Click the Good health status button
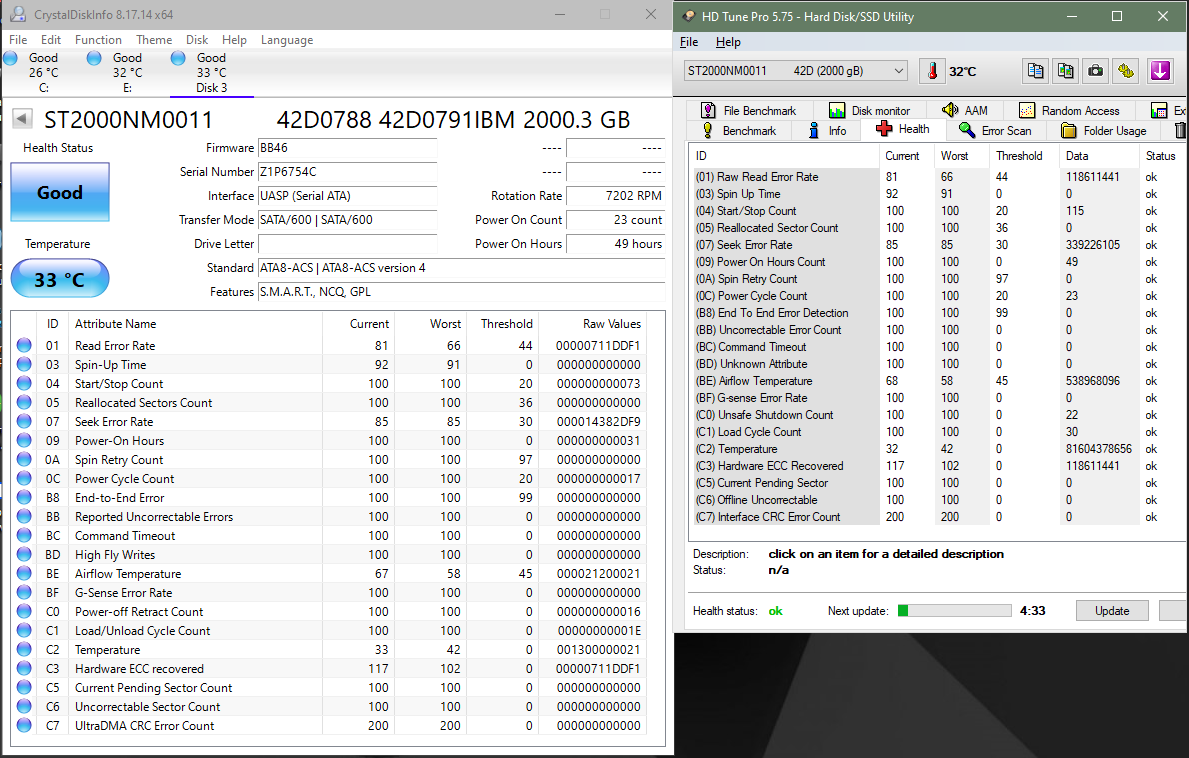1189x758 pixels. click(60, 192)
